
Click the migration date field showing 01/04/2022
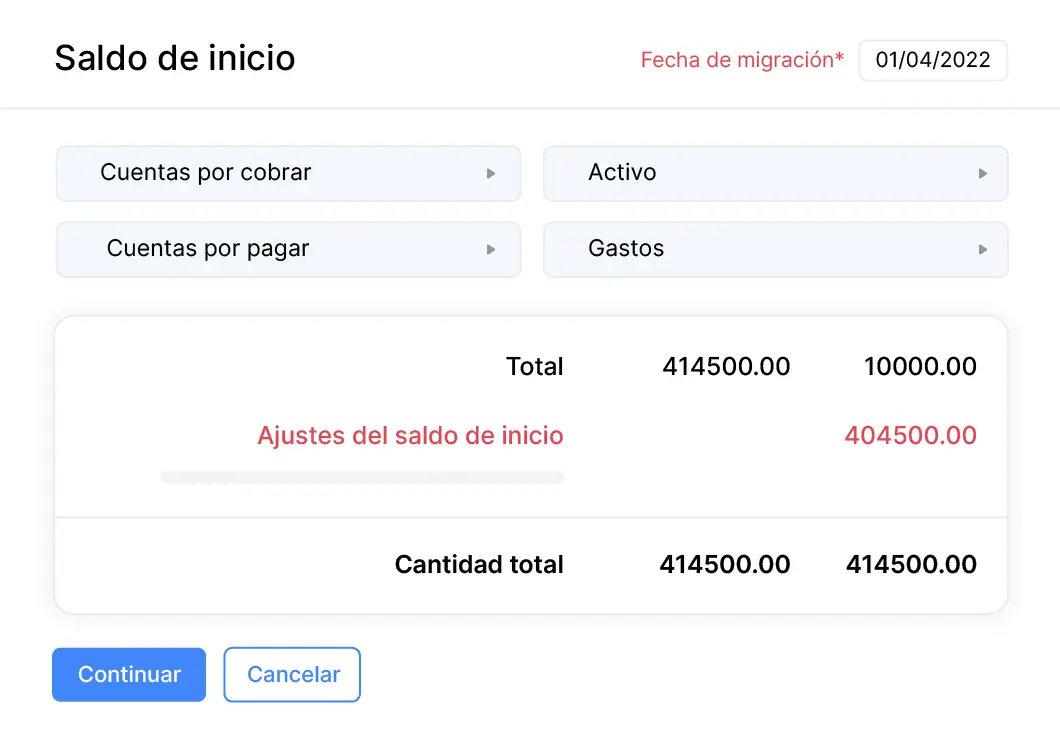point(932,60)
